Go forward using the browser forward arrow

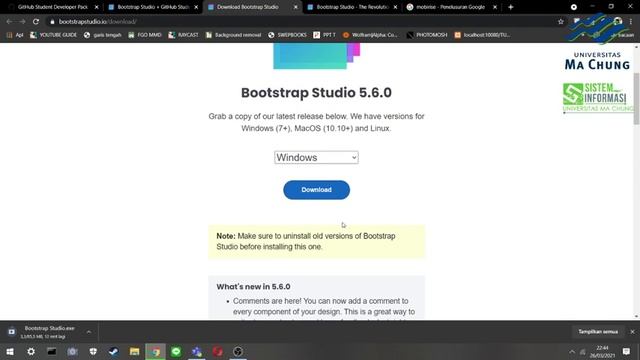pyautogui.click(x=22, y=22)
